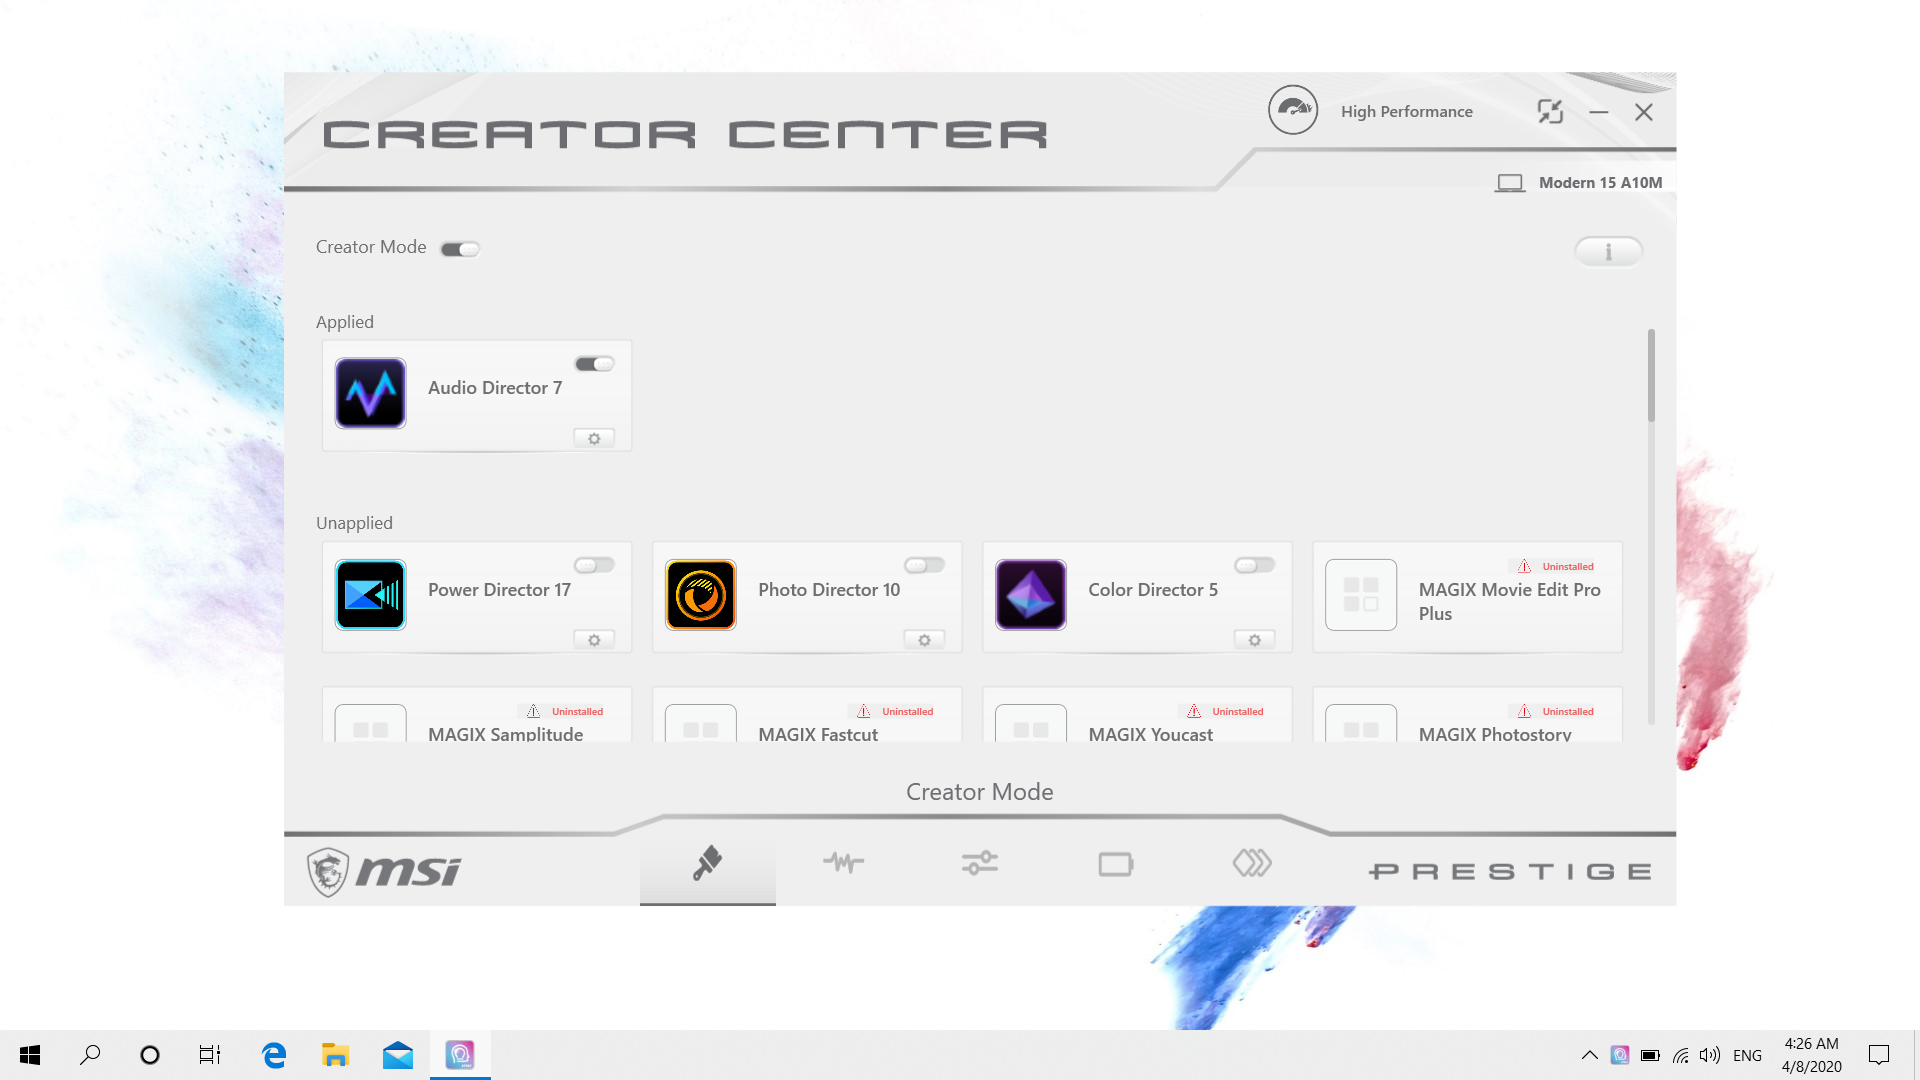The height and width of the screenshot is (1080, 1920).
Task: Open the Windows Start menu
Action: (x=30, y=1055)
